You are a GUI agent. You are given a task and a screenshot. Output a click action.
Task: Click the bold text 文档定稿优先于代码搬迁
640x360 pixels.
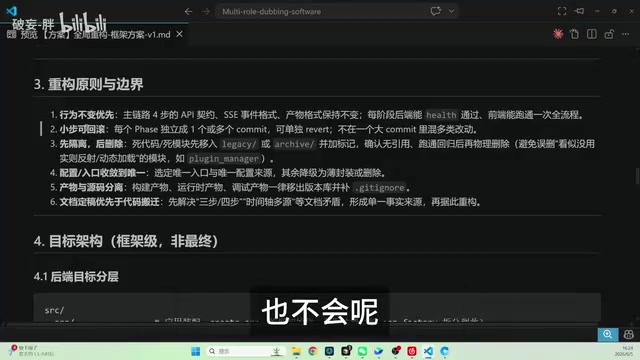pos(109,202)
